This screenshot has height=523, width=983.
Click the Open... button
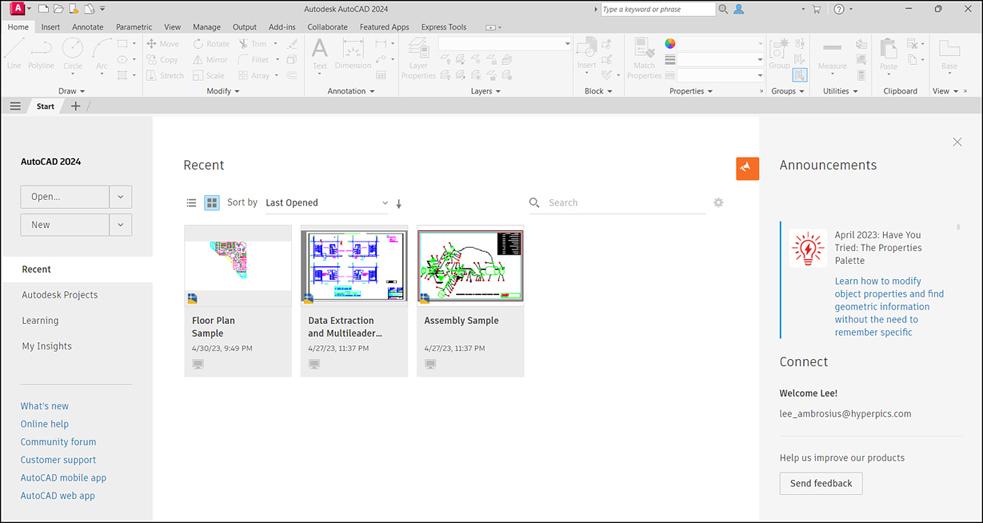65,196
